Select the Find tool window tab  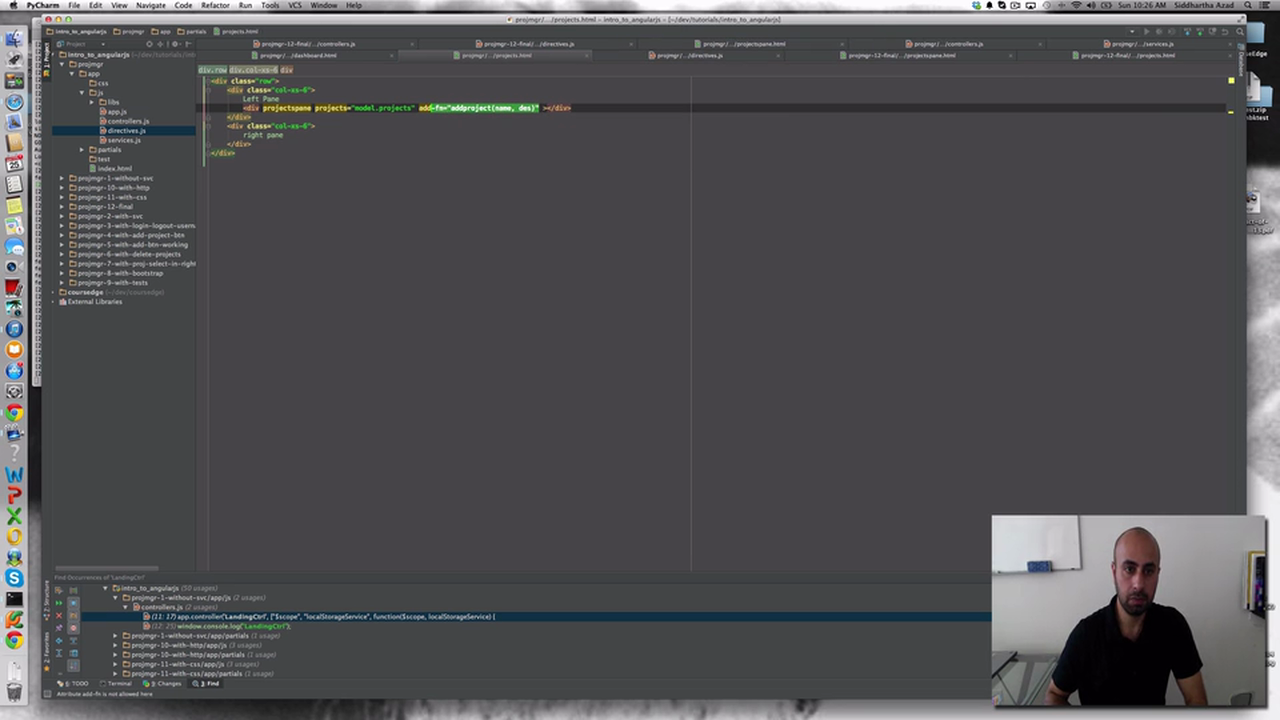[208, 683]
